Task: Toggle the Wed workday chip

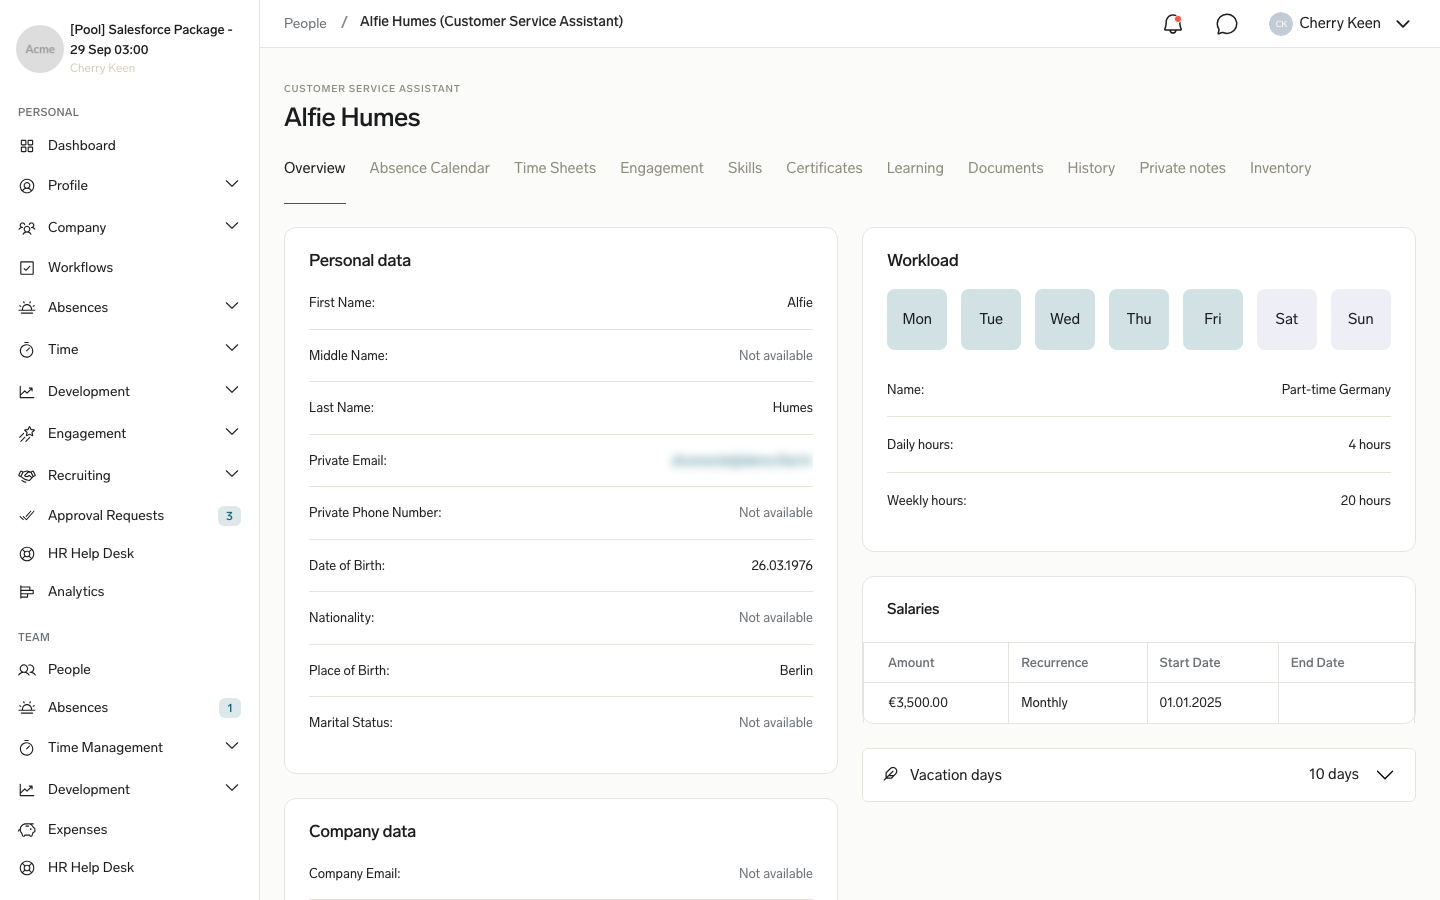Action: click(1065, 319)
